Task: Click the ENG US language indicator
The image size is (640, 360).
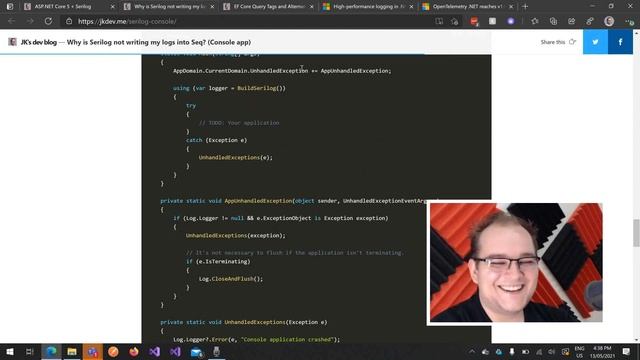Action: pyautogui.click(x=579, y=352)
